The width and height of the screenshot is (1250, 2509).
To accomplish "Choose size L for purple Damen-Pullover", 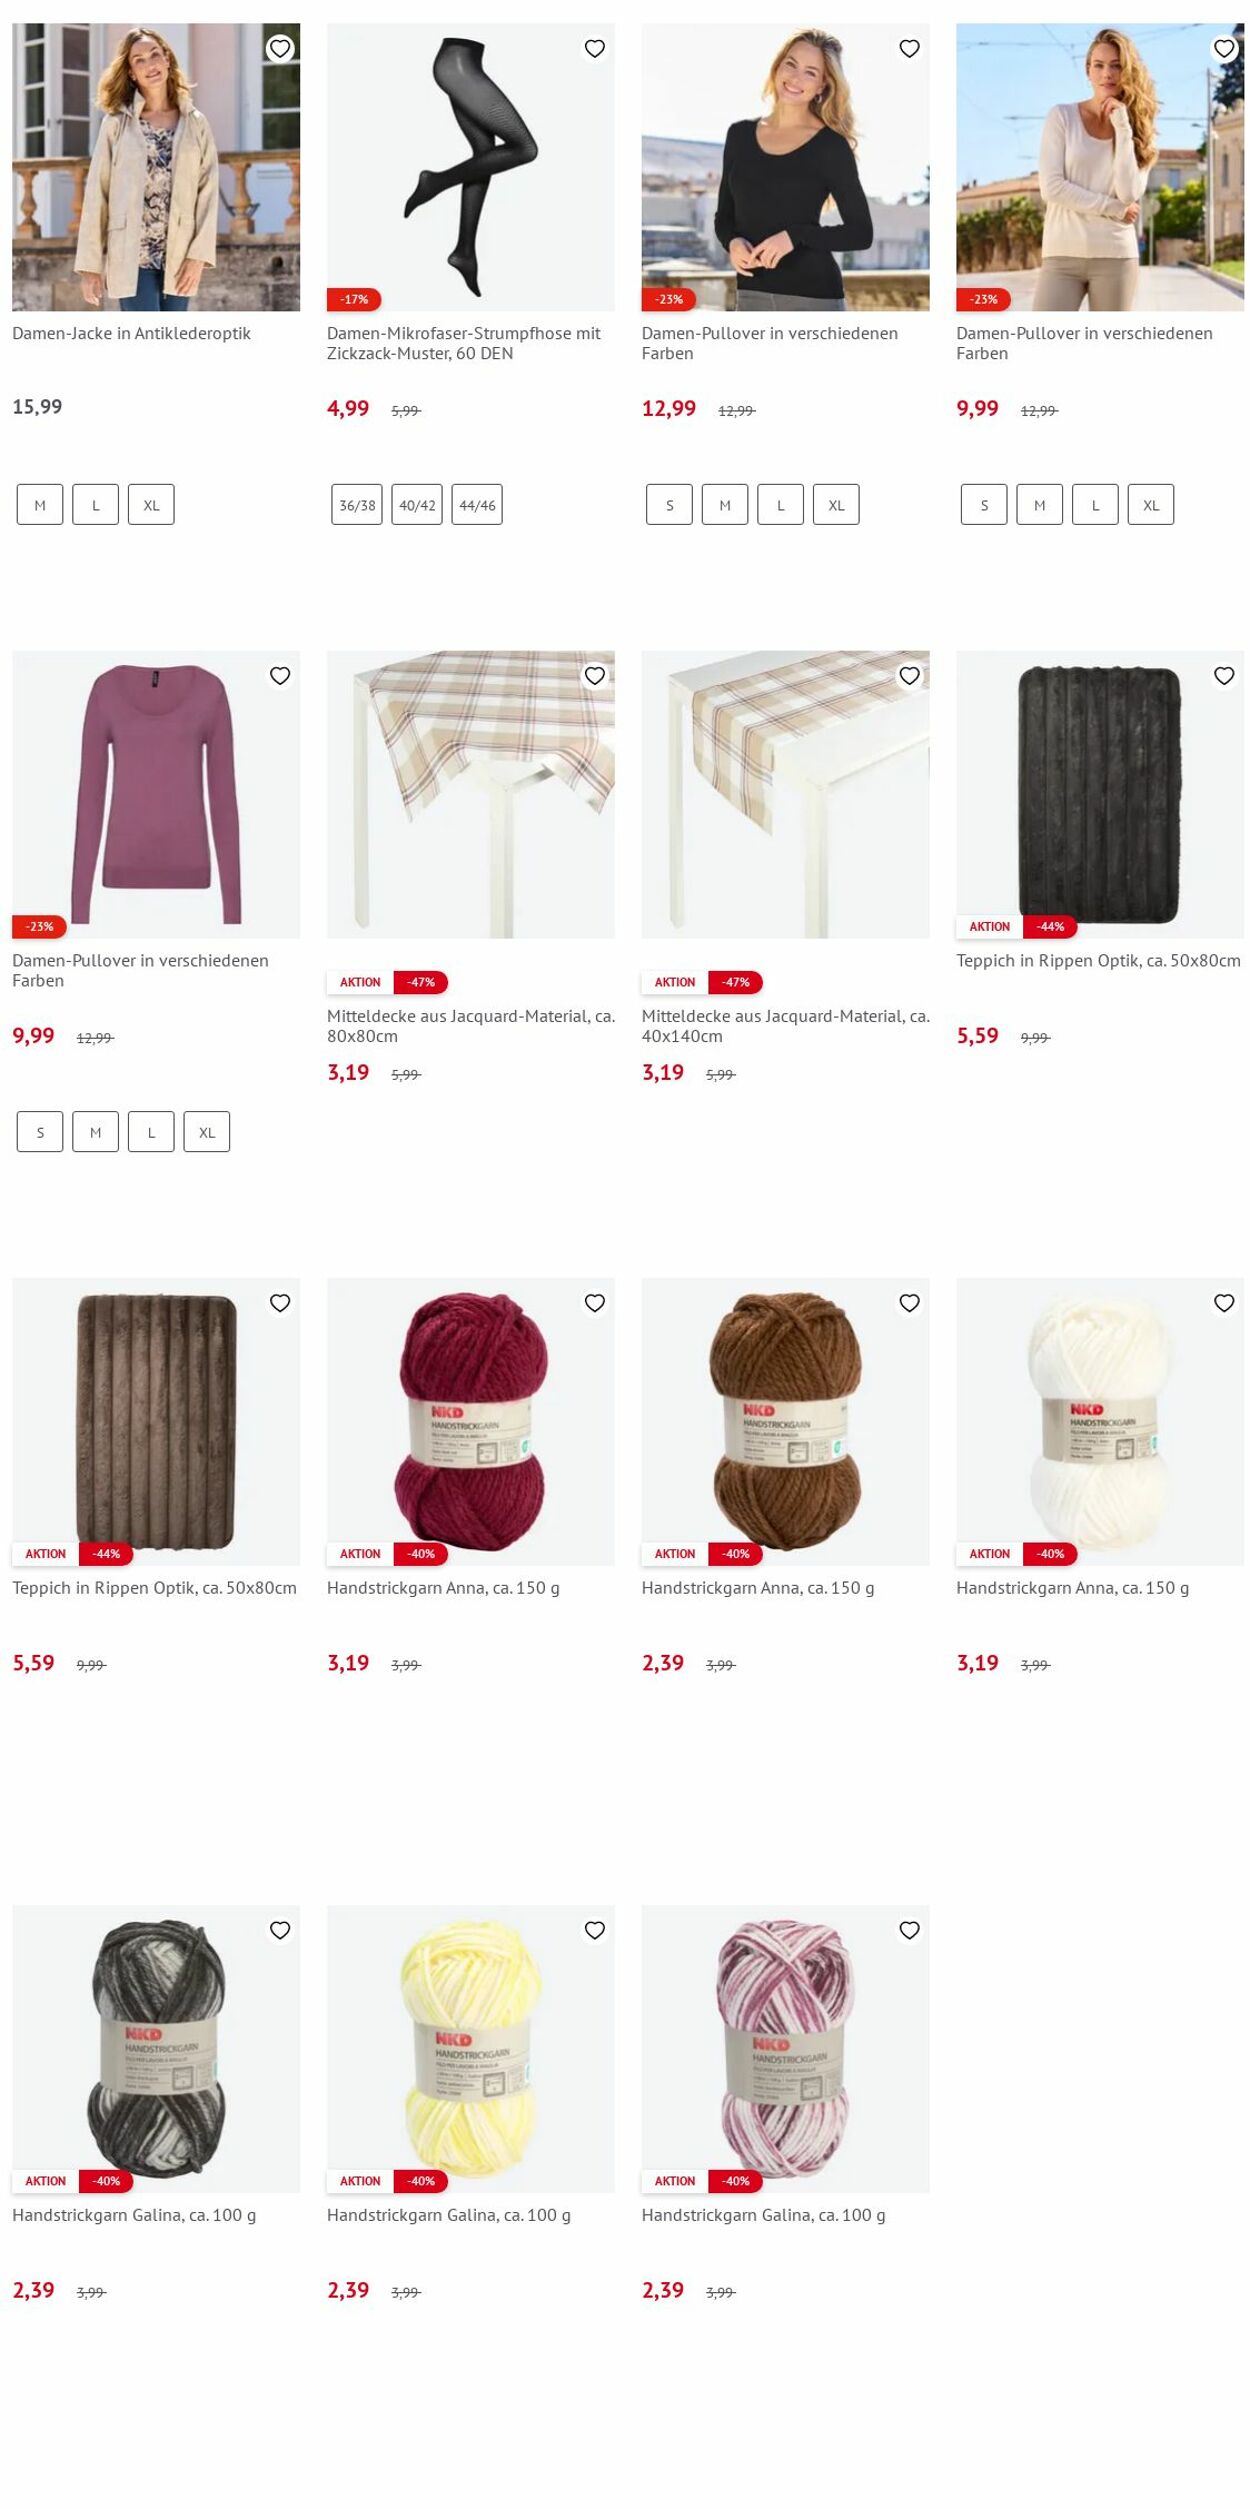I will click(x=151, y=1132).
